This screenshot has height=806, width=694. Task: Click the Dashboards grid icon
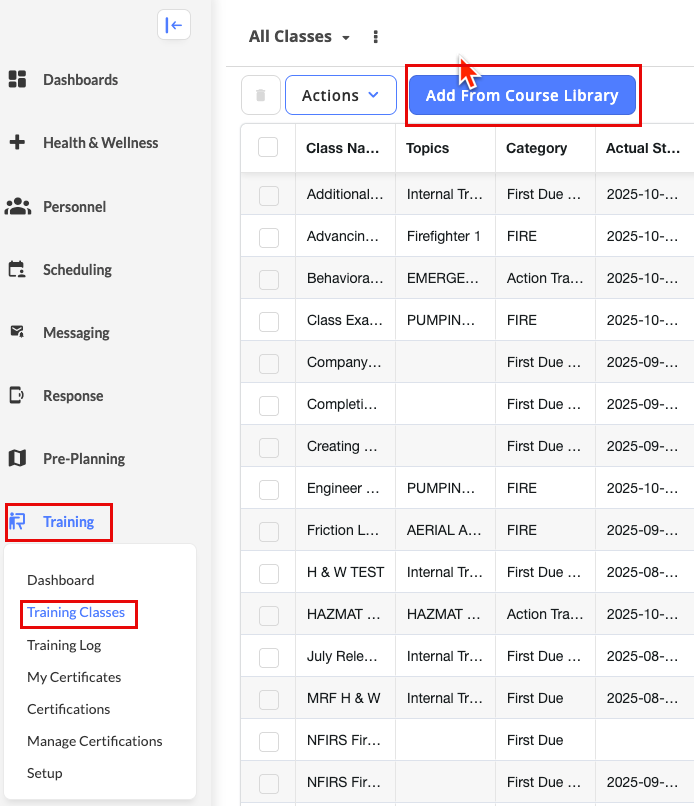(x=17, y=80)
